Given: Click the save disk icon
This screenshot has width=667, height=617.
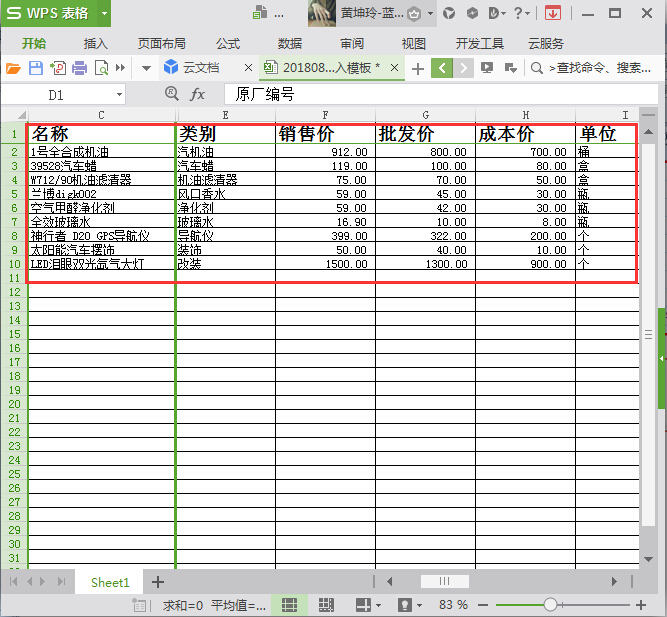Looking at the screenshot, I should click(x=35, y=68).
